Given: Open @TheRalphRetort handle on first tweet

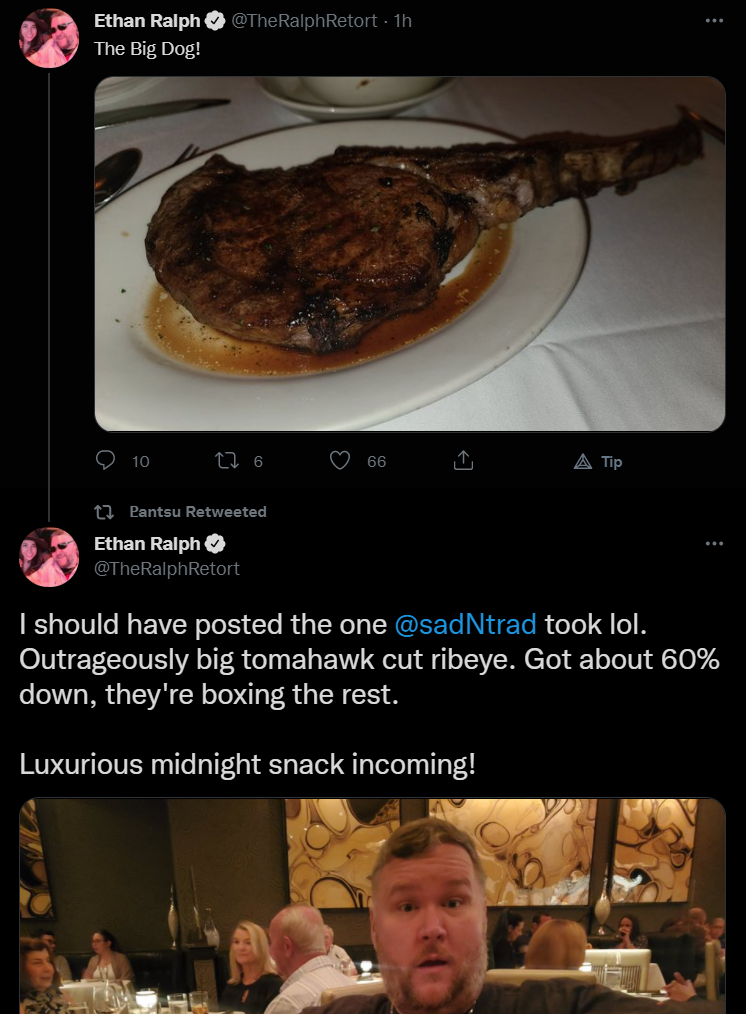Looking at the screenshot, I should click(304, 21).
